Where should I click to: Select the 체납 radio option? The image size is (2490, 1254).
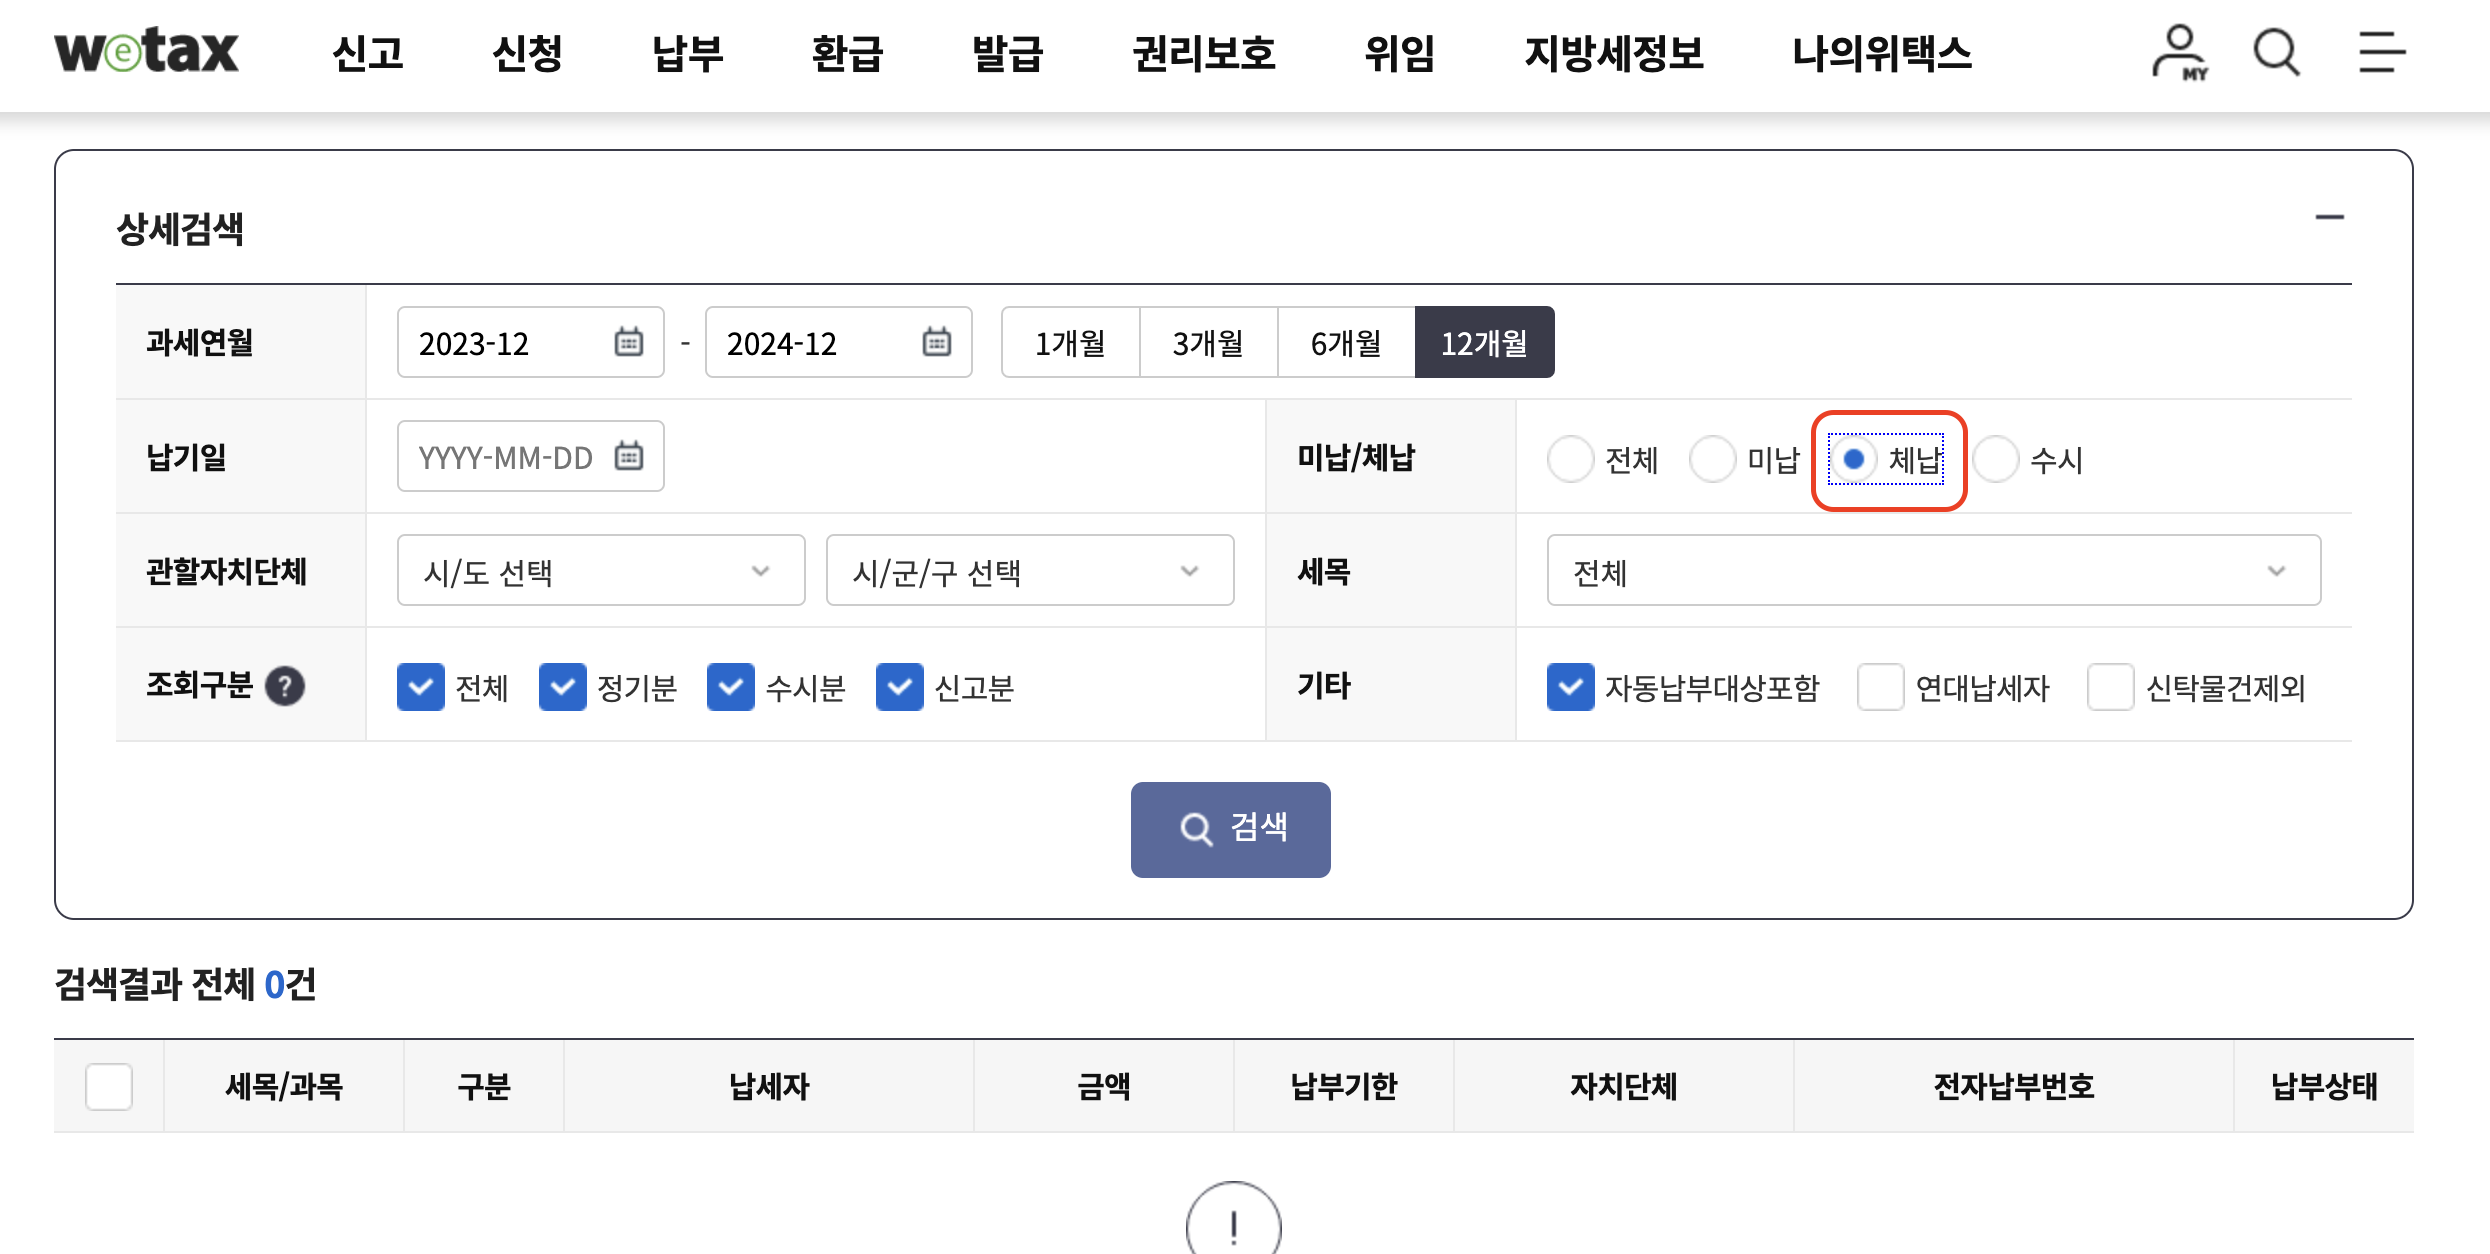(x=1854, y=459)
